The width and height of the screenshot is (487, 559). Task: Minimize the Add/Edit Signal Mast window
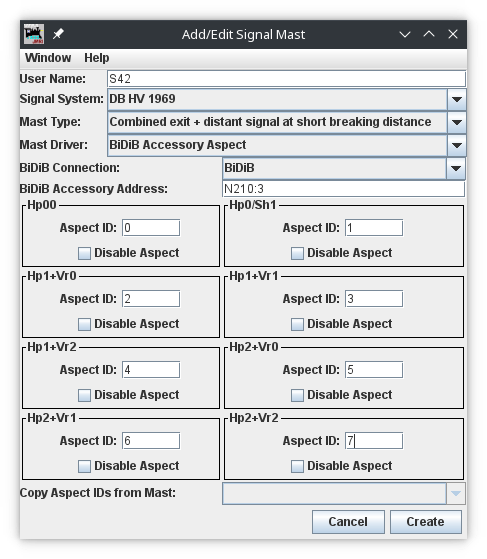(x=405, y=34)
